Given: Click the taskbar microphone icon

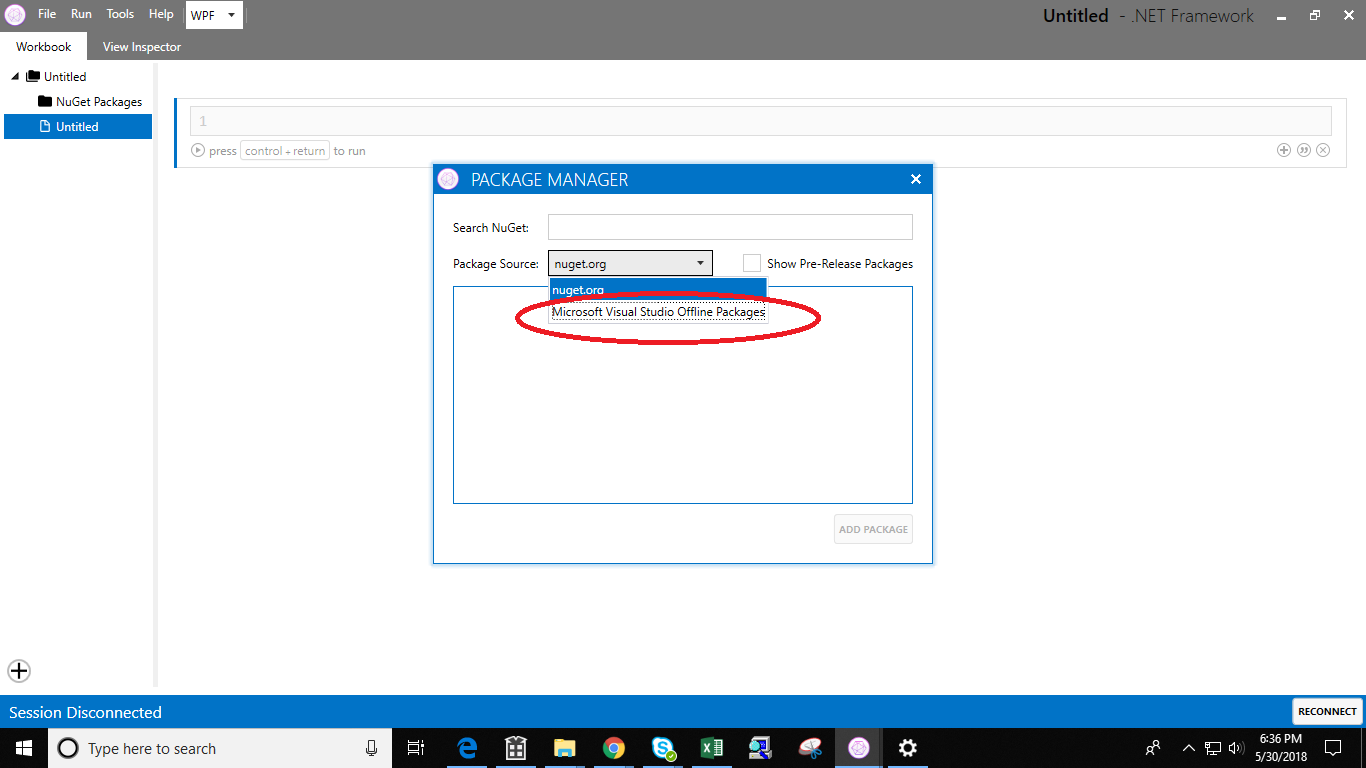Looking at the screenshot, I should (x=372, y=748).
